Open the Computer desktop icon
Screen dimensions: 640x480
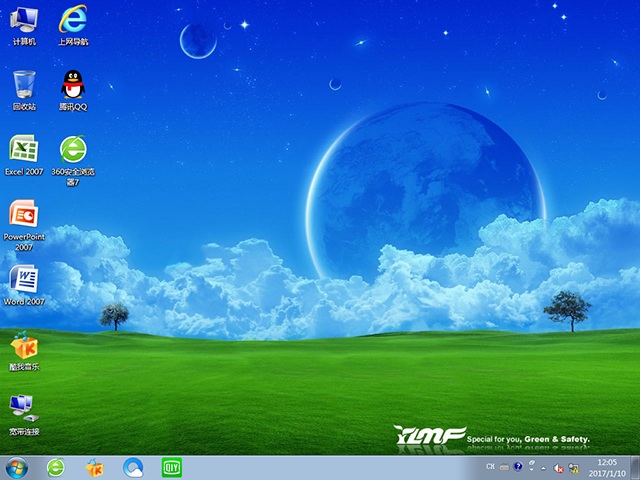(x=23, y=22)
